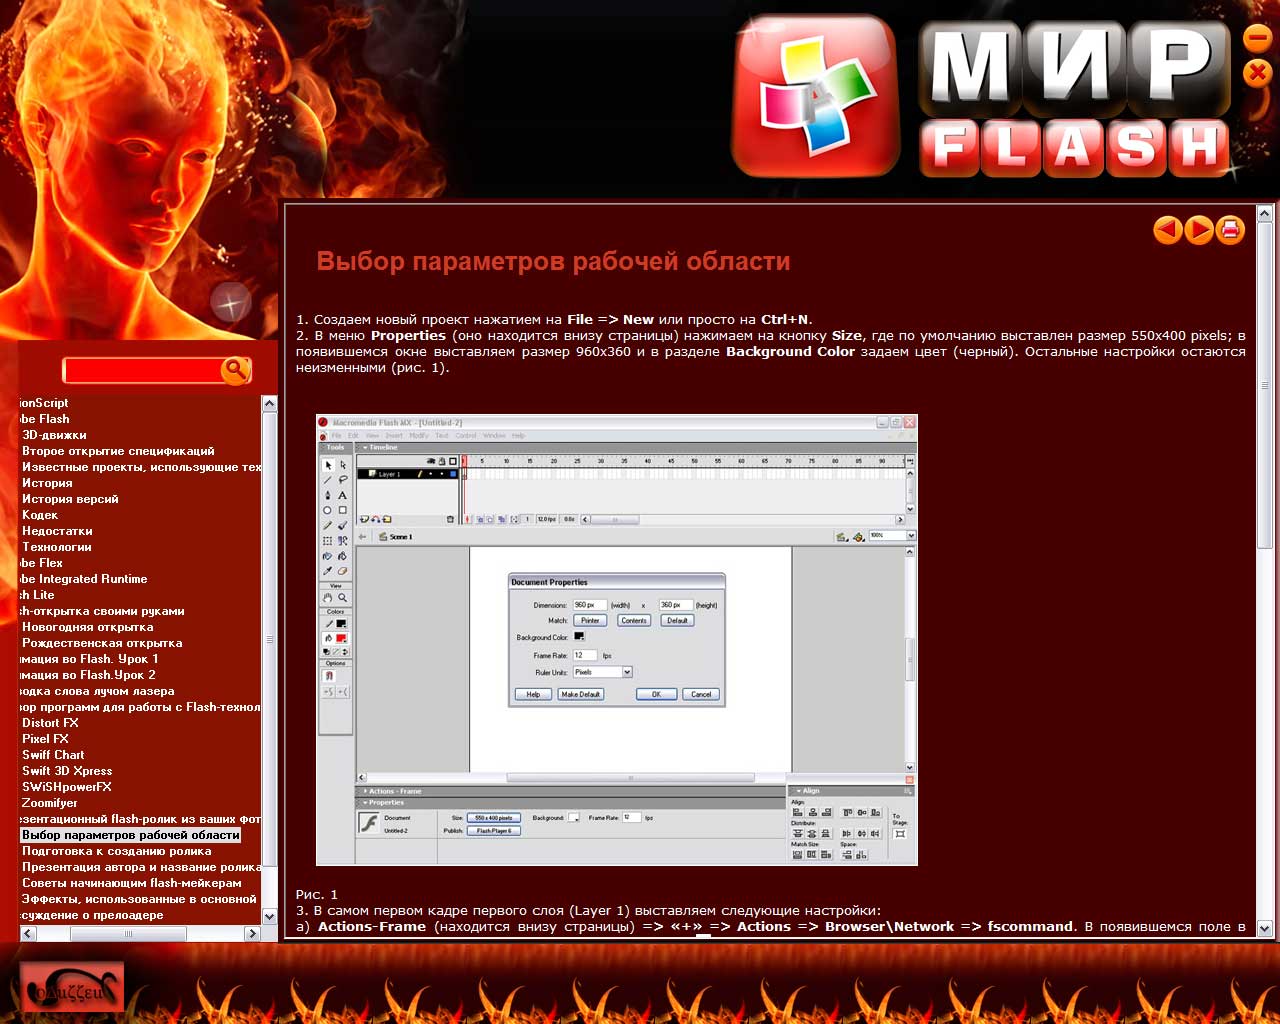1280x1024 pixels.
Task: Click the topic list vertical scrollbar thumb
Action: (x=269, y=640)
